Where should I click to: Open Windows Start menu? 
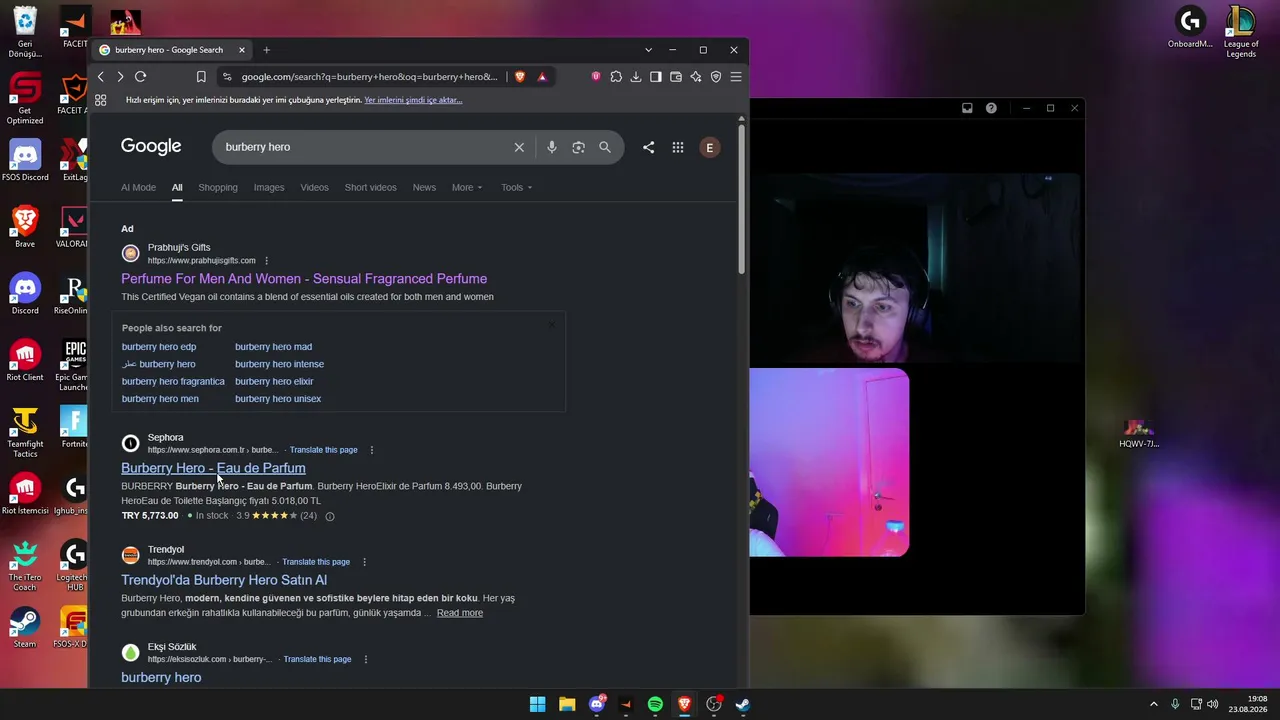pos(538,704)
